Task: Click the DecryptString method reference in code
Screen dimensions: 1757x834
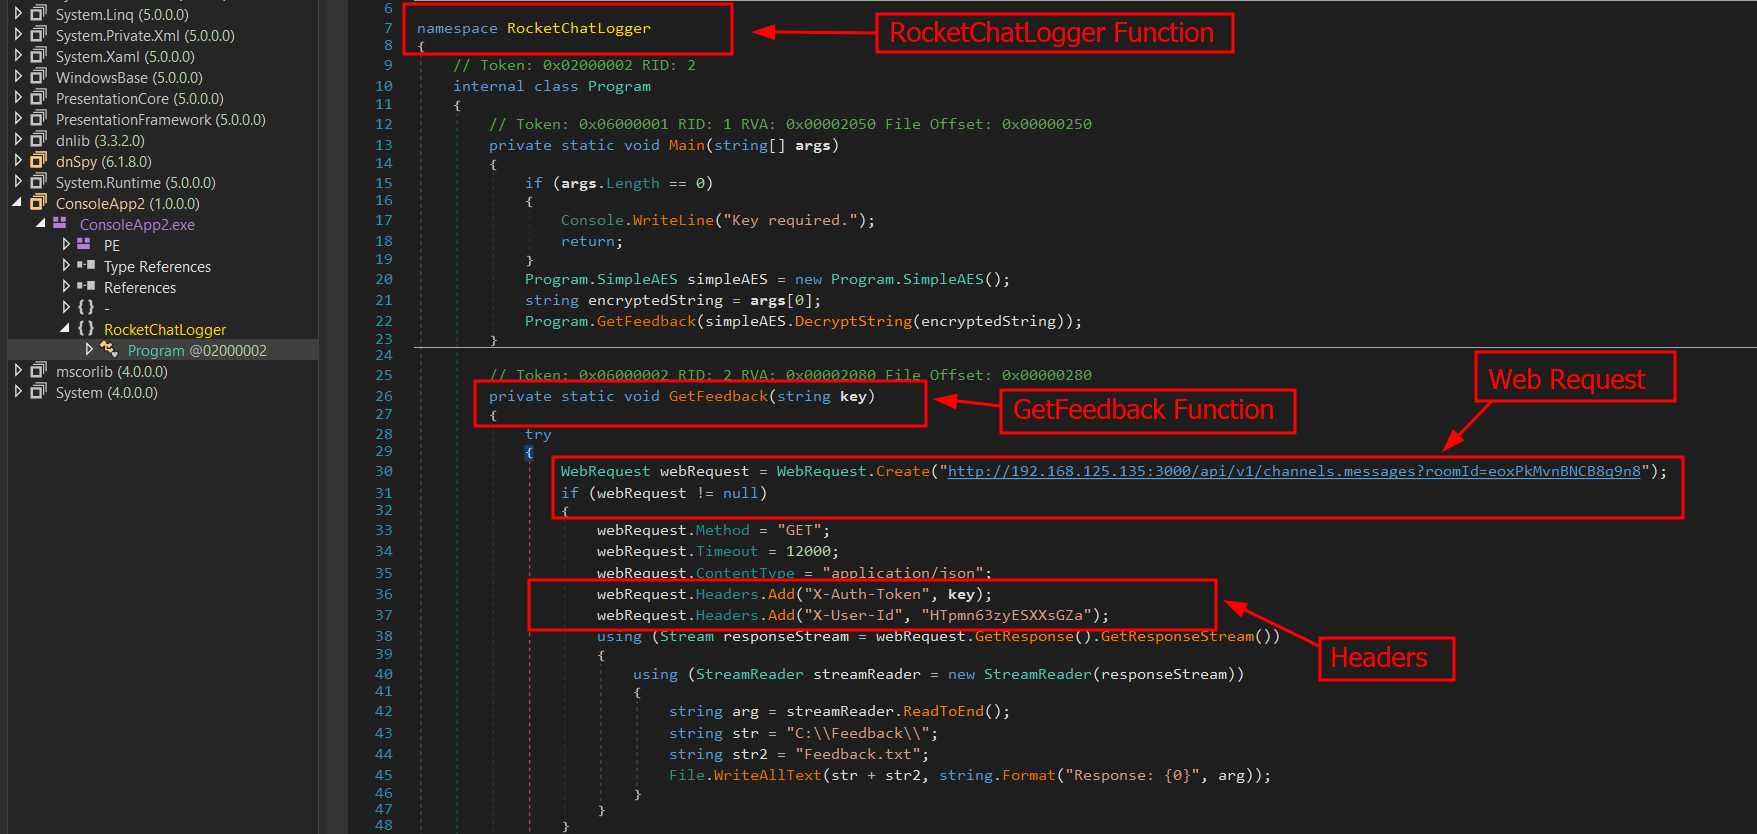Action: (853, 321)
